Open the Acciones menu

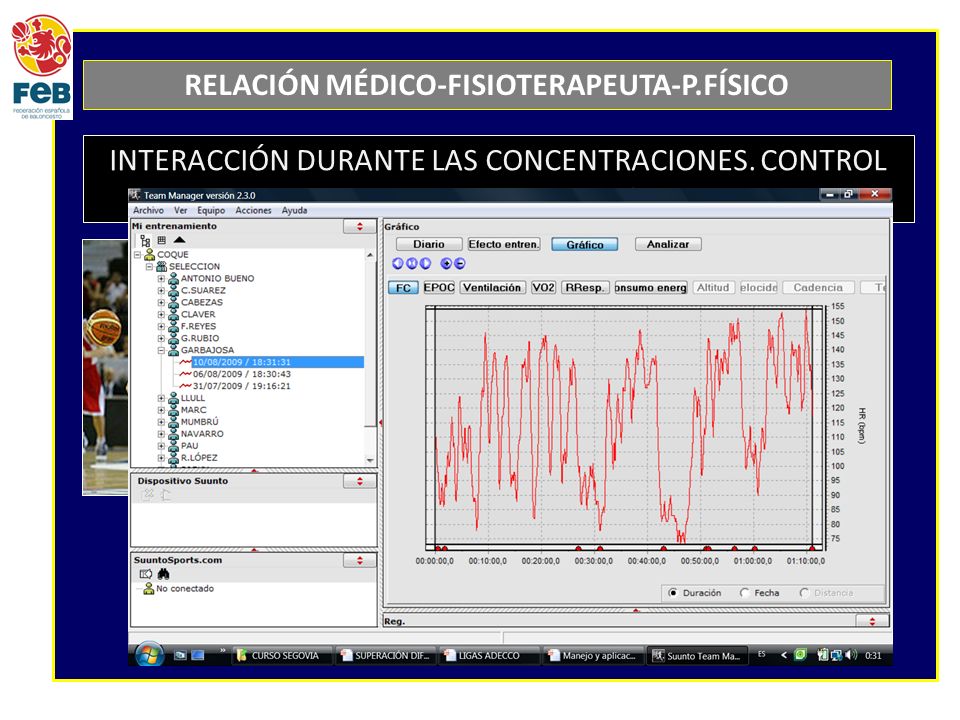point(253,210)
